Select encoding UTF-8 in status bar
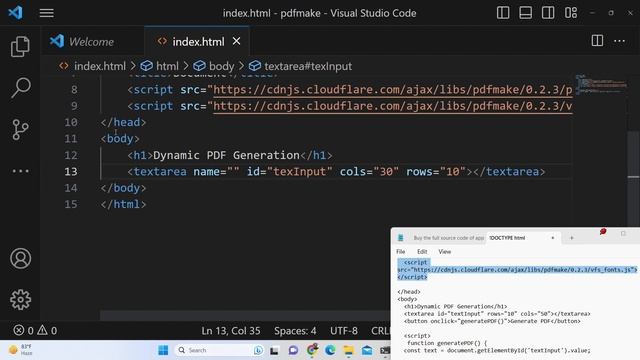 (344, 331)
